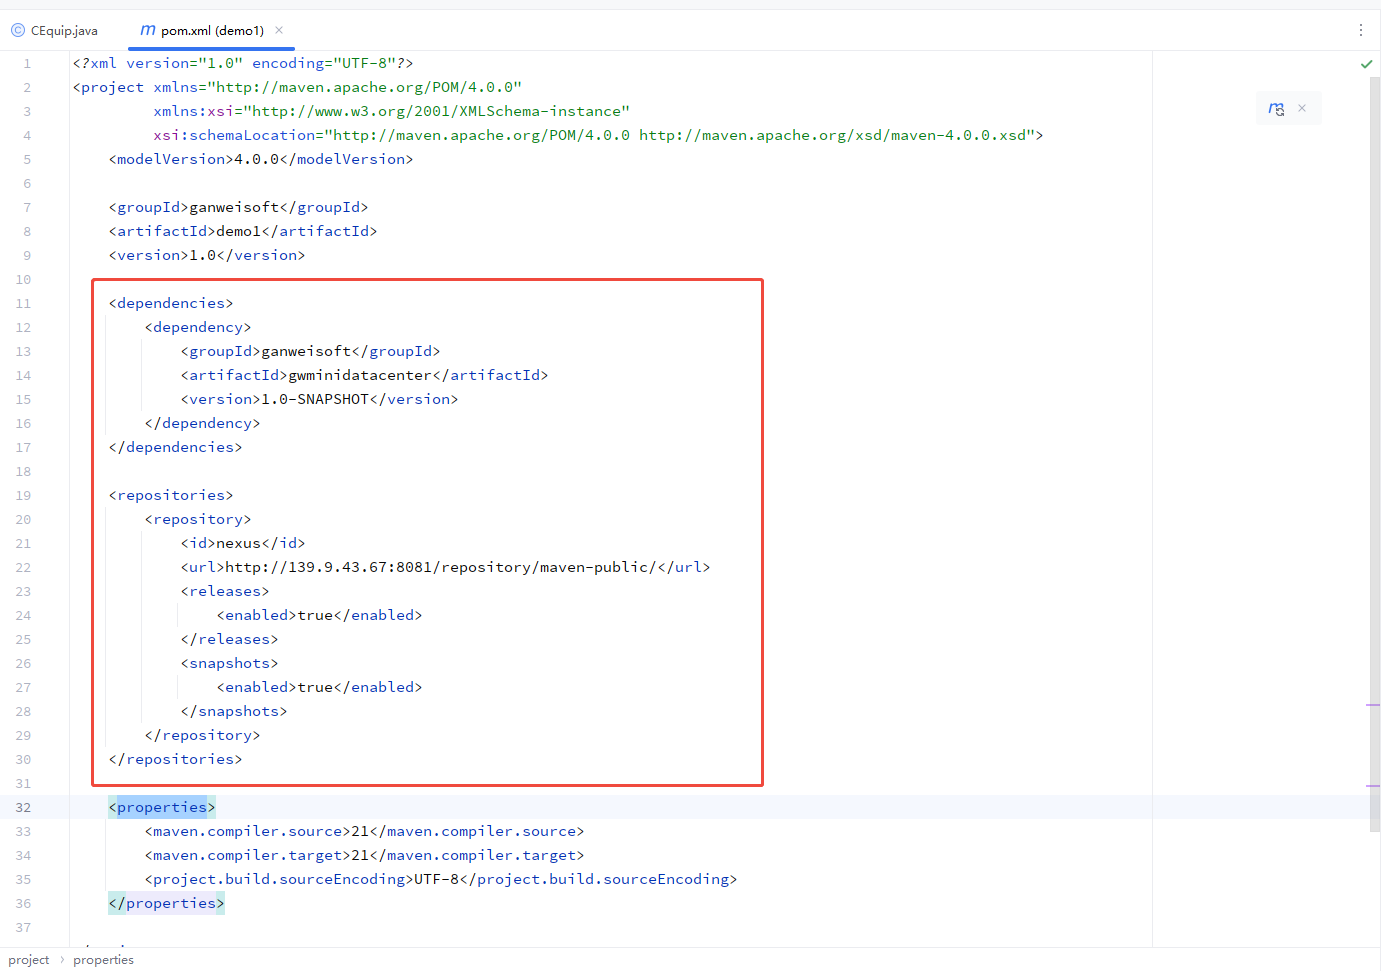Click the xml version declaration on line 1
This screenshot has width=1381, height=971.
[x=243, y=63]
